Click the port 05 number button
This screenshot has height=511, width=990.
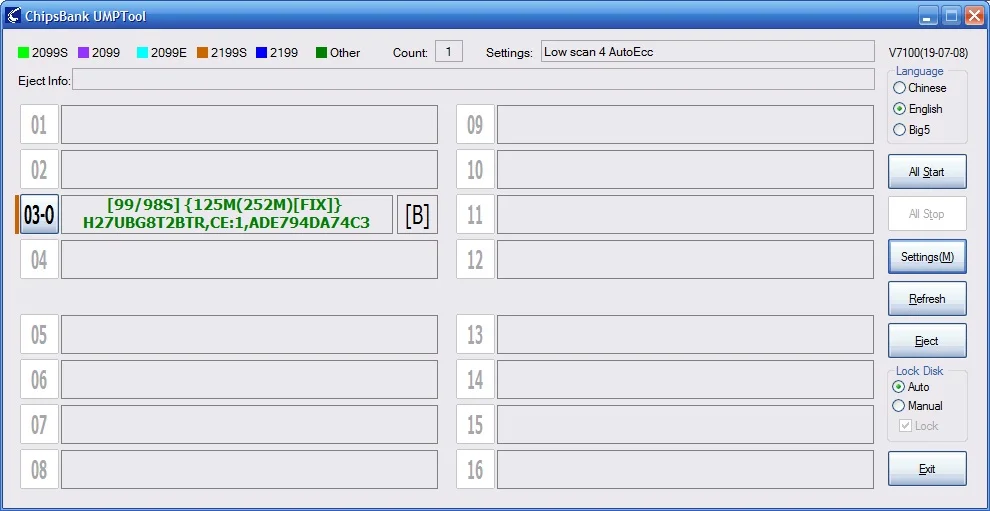tap(39, 334)
